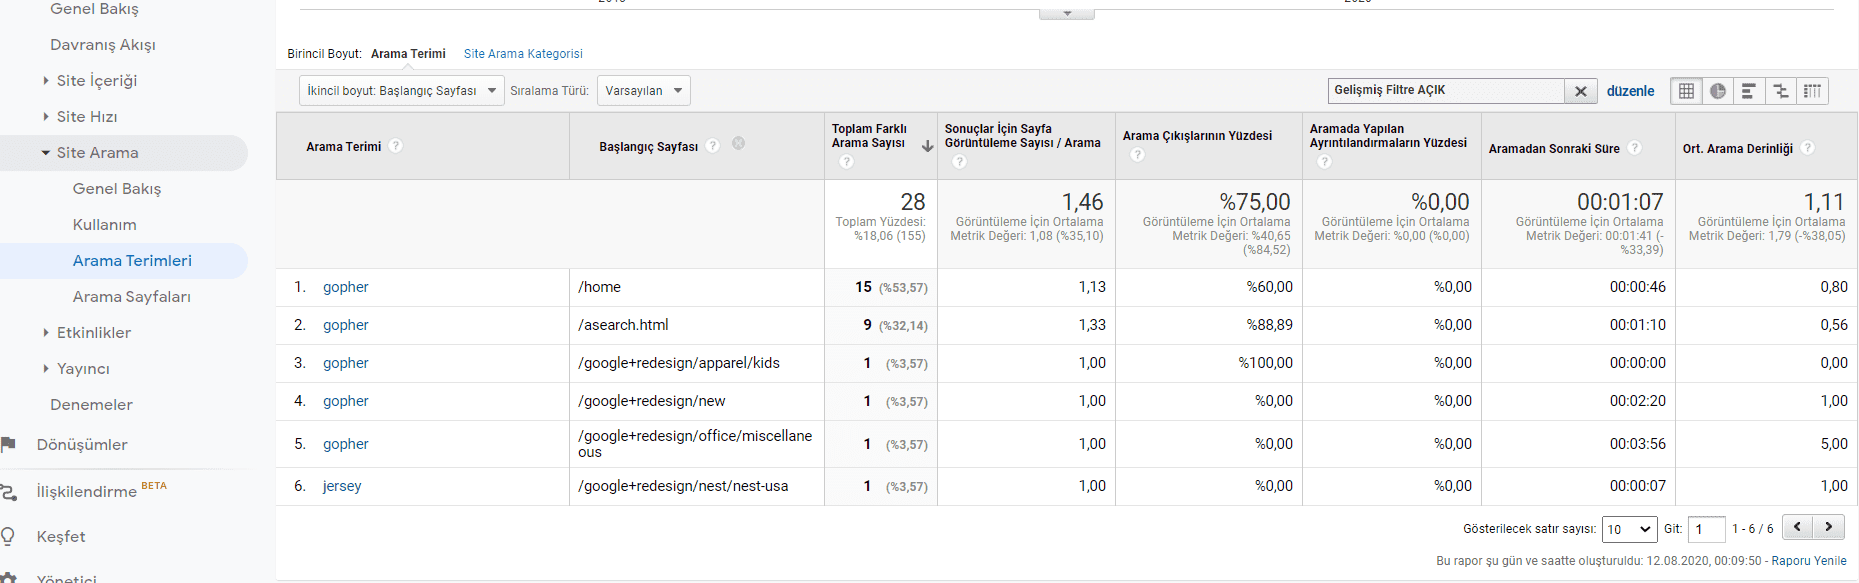Open Arama Sayfaları in the sidebar

coord(131,297)
